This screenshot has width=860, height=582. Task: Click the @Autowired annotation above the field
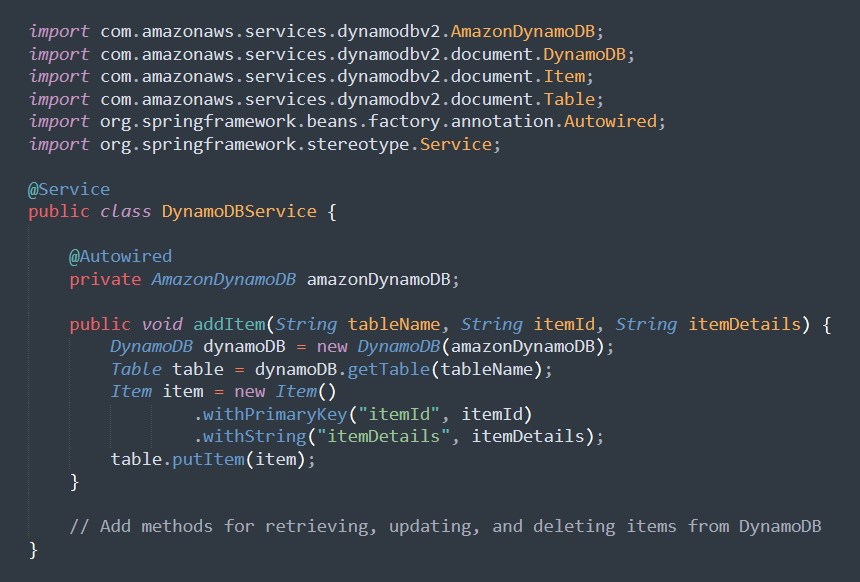click(120, 256)
